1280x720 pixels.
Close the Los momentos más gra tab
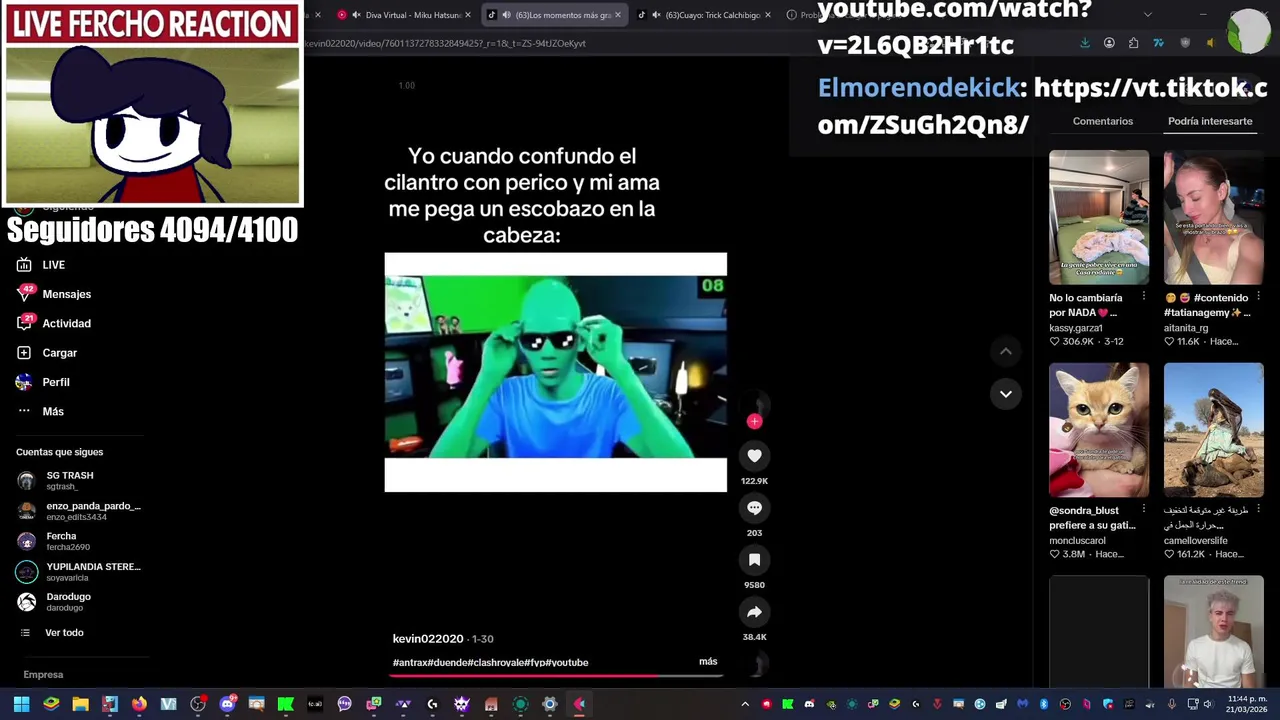(x=617, y=15)
